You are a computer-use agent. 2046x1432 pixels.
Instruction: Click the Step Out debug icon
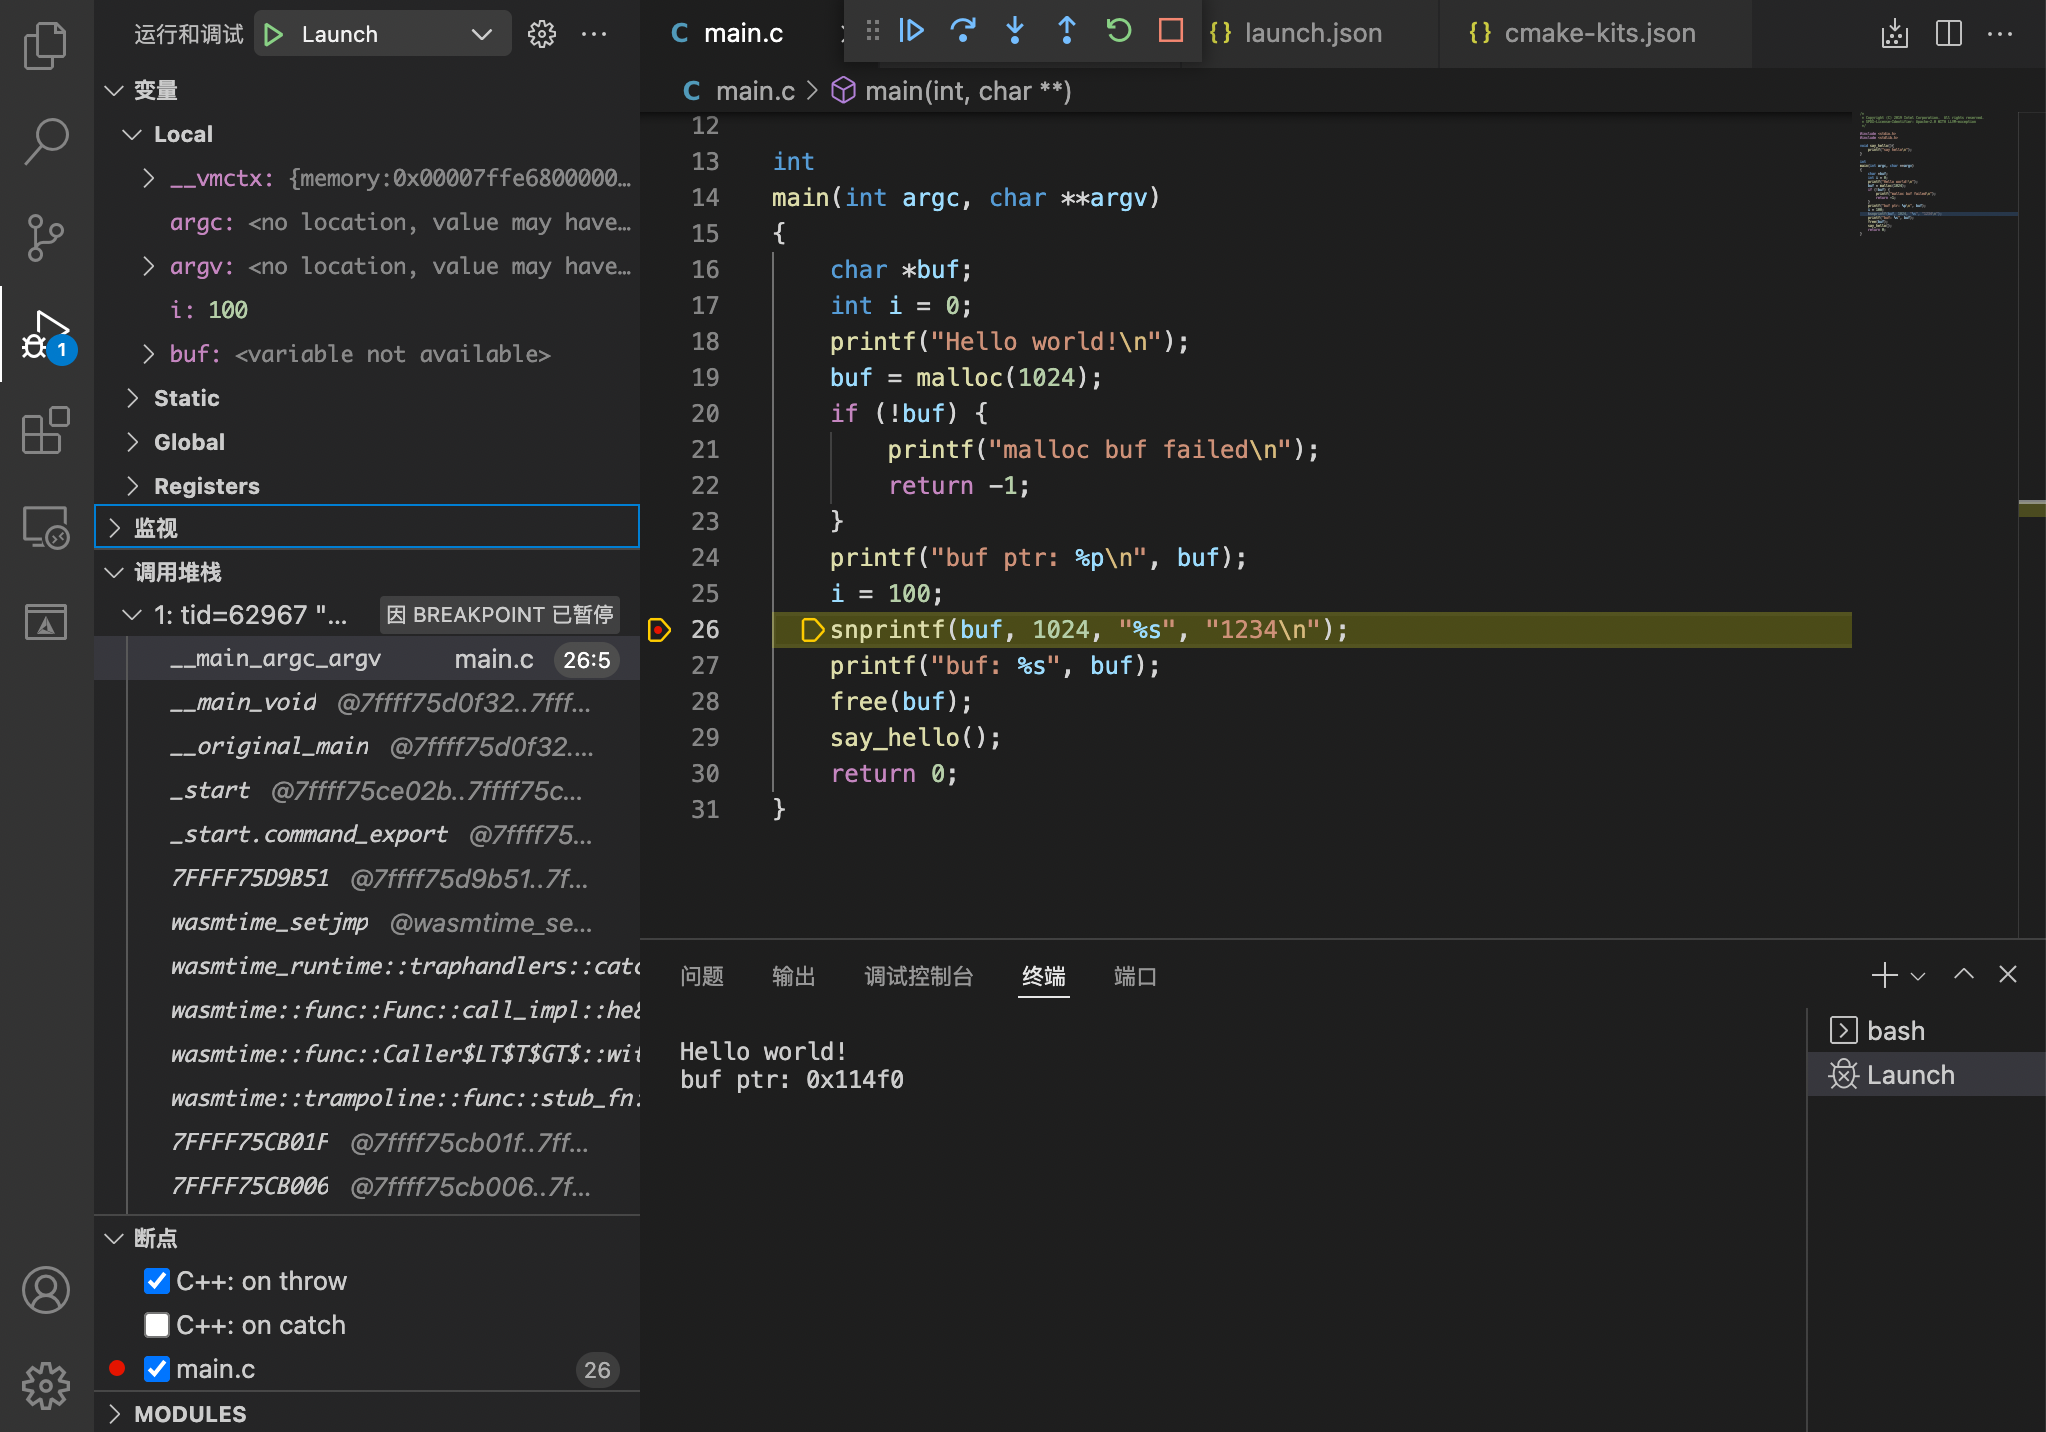(1067, 30)
